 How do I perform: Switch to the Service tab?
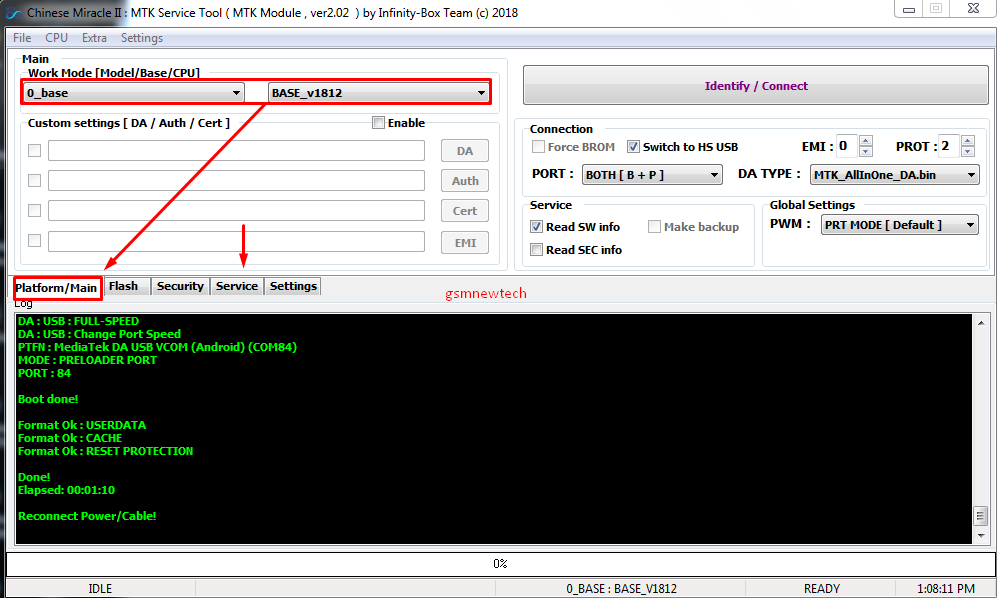pyautogui.click(x=237, y=287)
